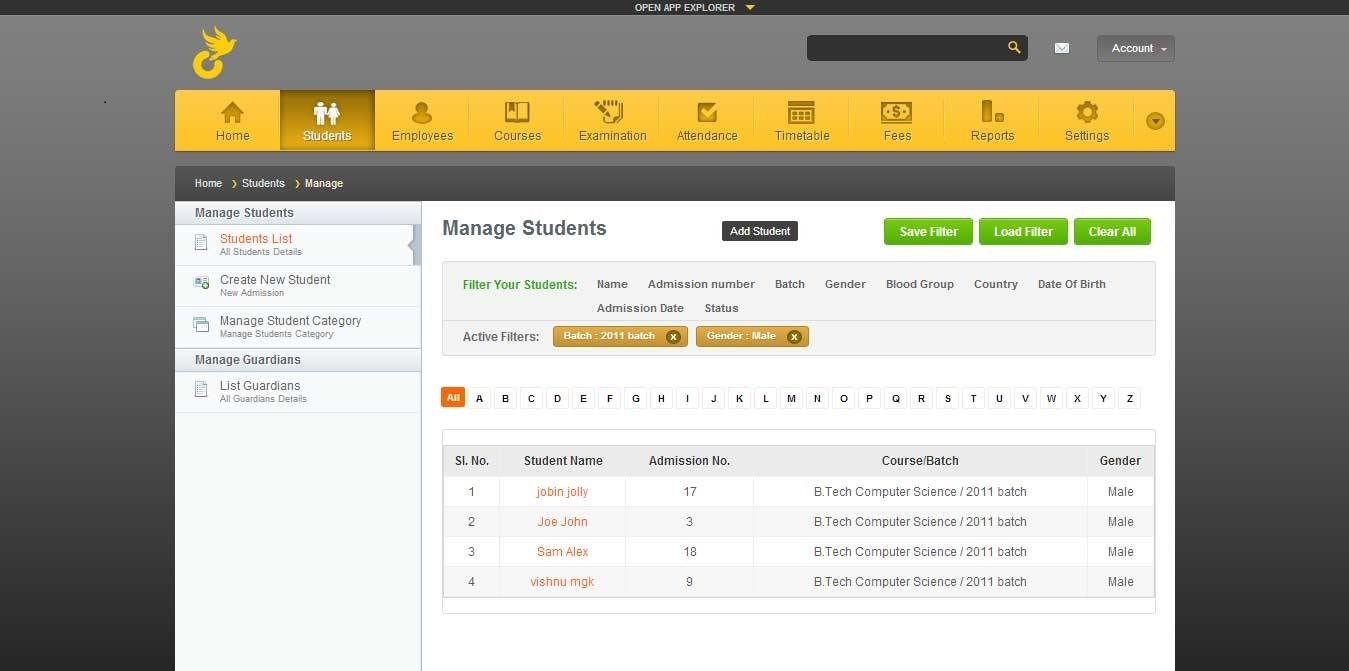Click the Add Student button
1349x671 pixels.
760,231
